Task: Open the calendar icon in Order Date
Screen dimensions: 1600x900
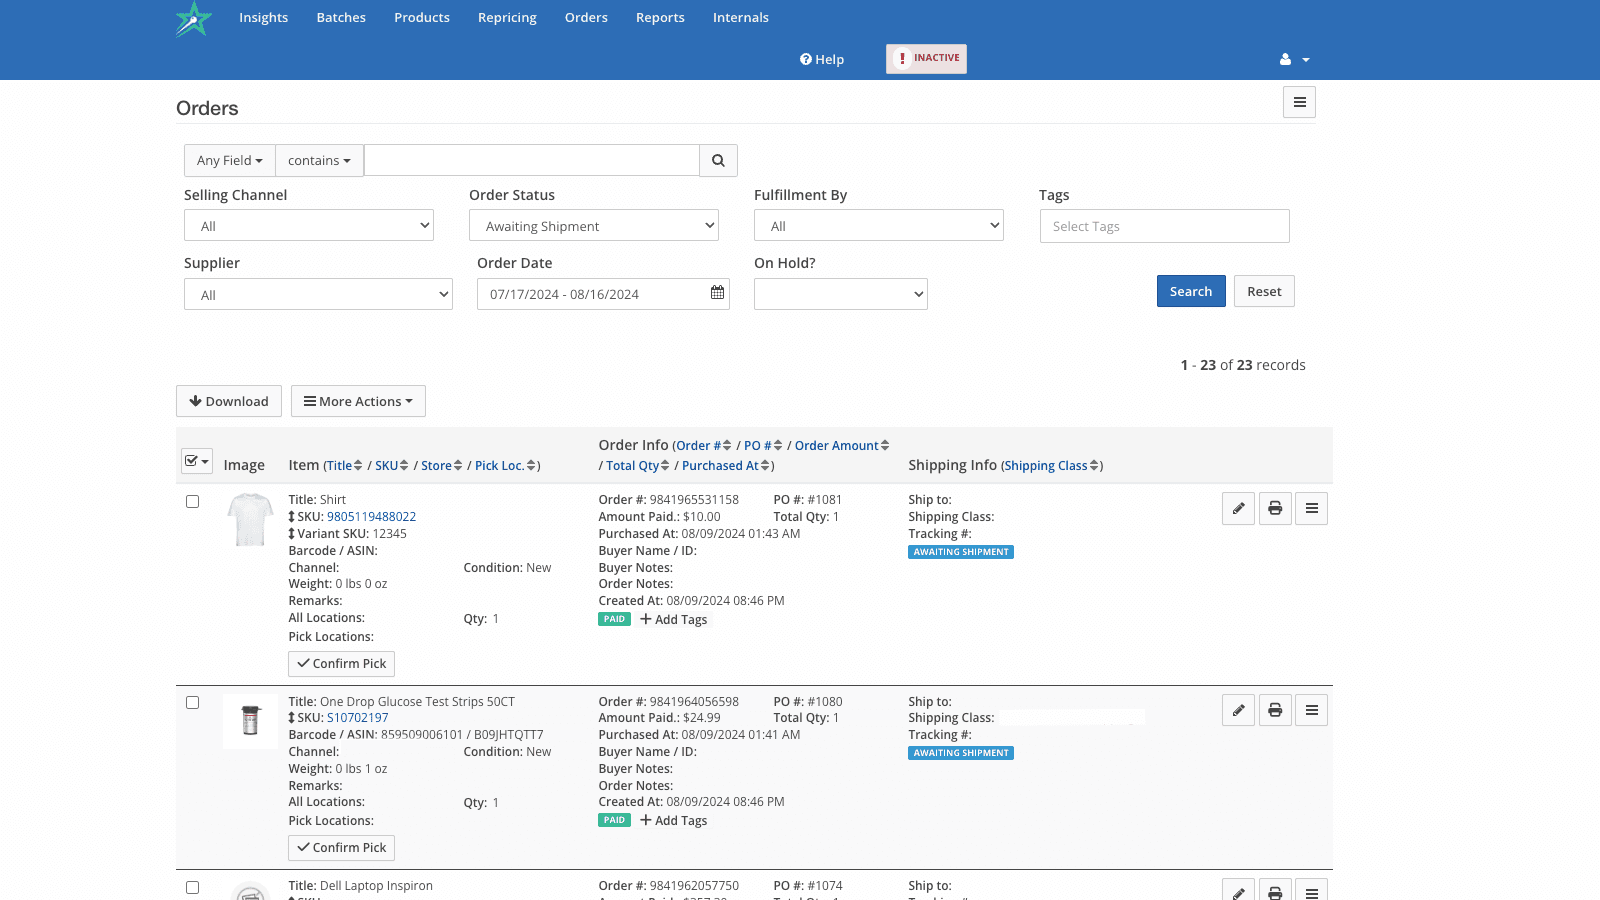Action: click(x=717, y=293)
